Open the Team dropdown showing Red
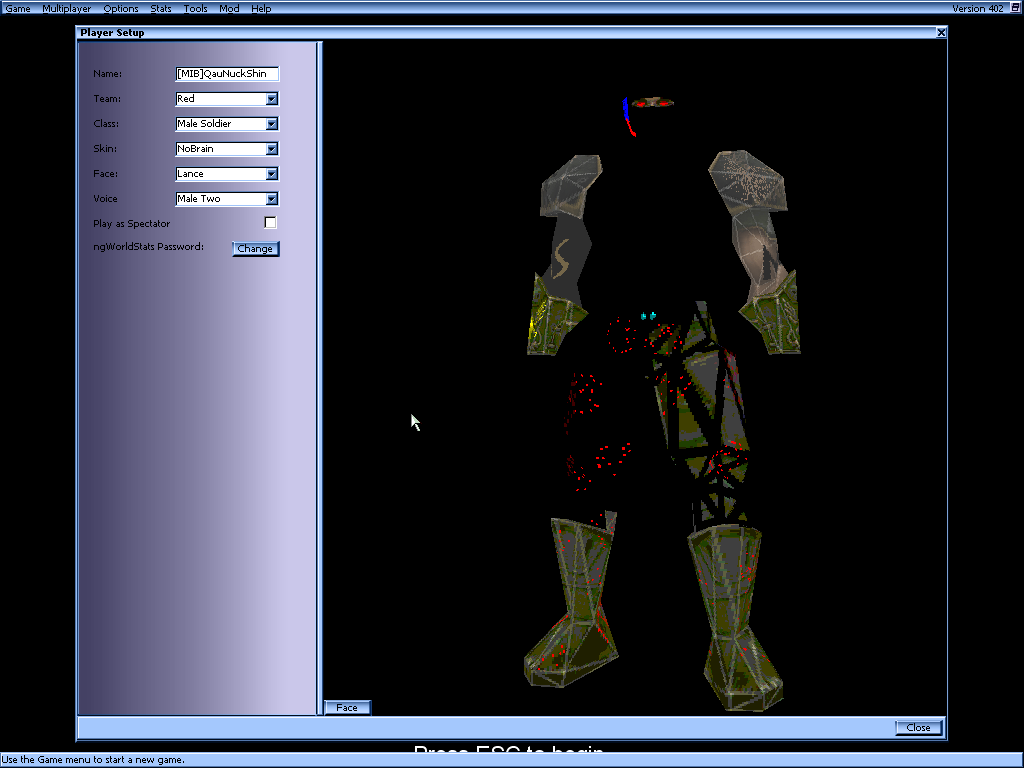This screenshot has width=1024, height=768. [272, 98]
